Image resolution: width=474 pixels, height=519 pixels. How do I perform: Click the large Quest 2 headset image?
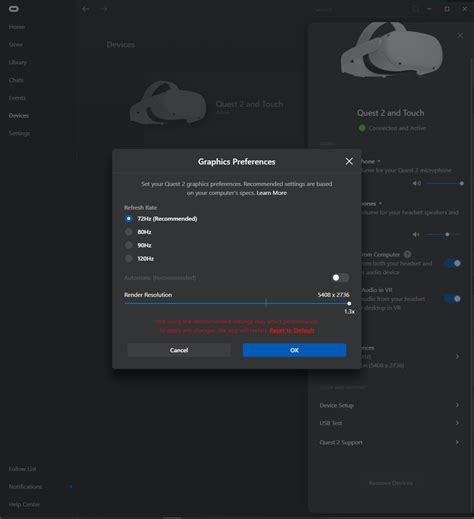coord(392,49)
